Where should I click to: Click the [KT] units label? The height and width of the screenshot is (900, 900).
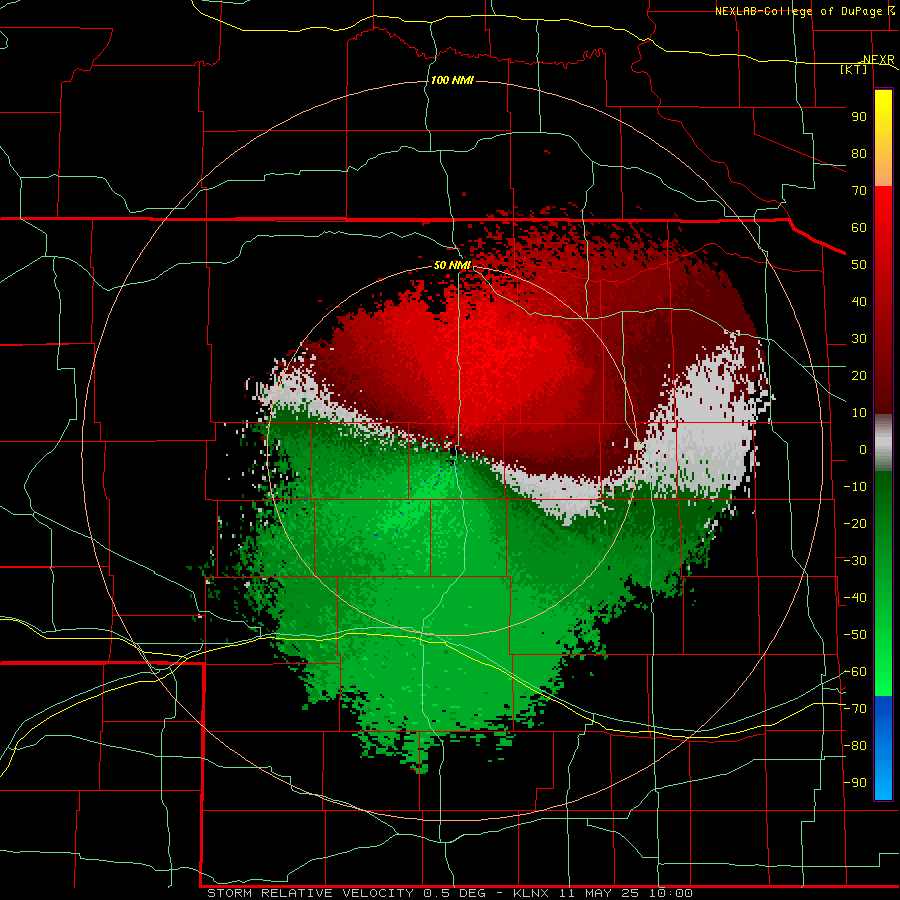pyautogui.click(x=854, y=69)
